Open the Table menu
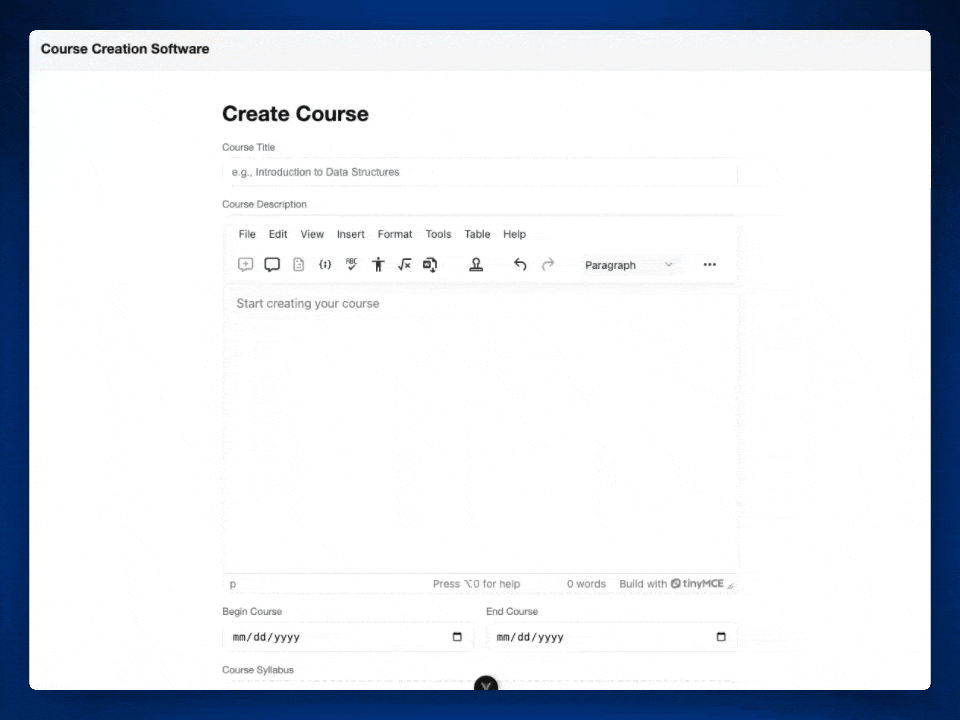The width and height of the screenshot is (960, 720). pos(477,234)
